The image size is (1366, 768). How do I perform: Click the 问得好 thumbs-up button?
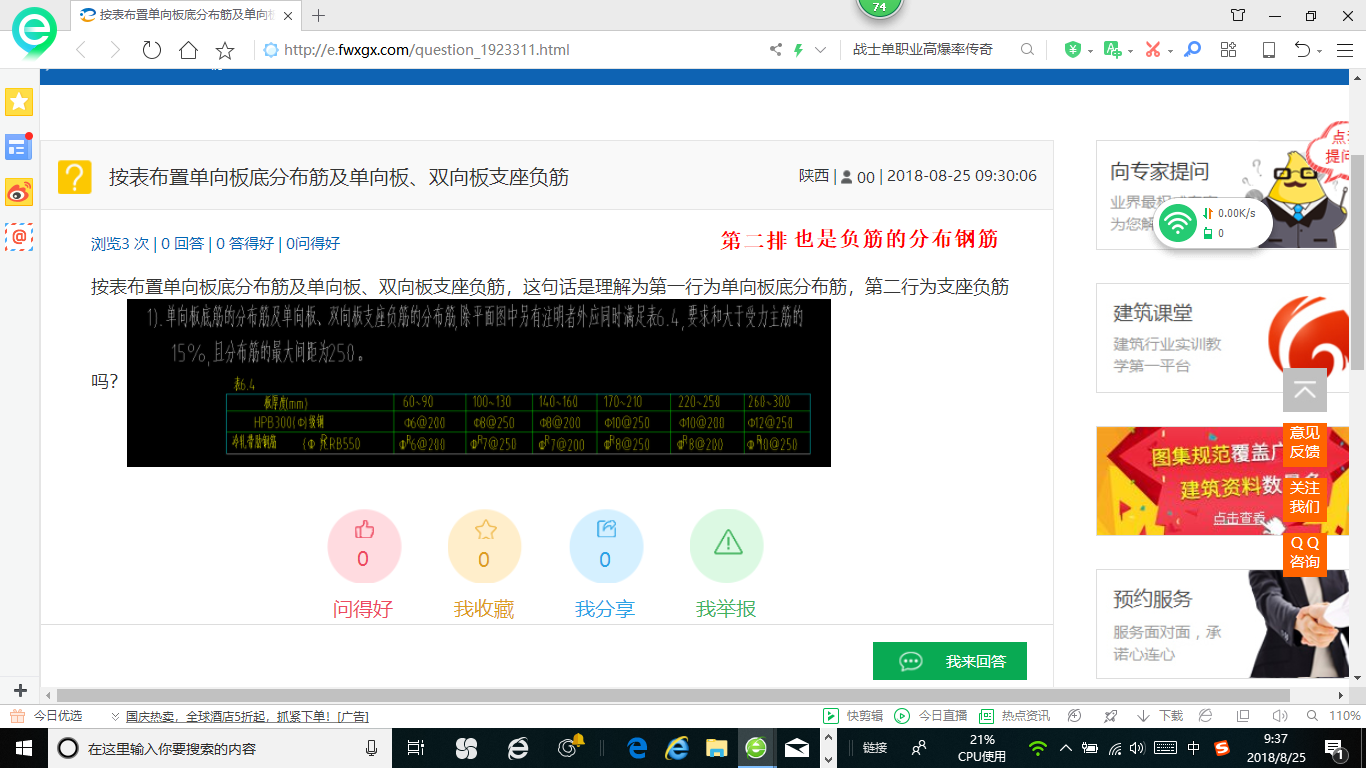pyautogui.click(x=364, y=546)
